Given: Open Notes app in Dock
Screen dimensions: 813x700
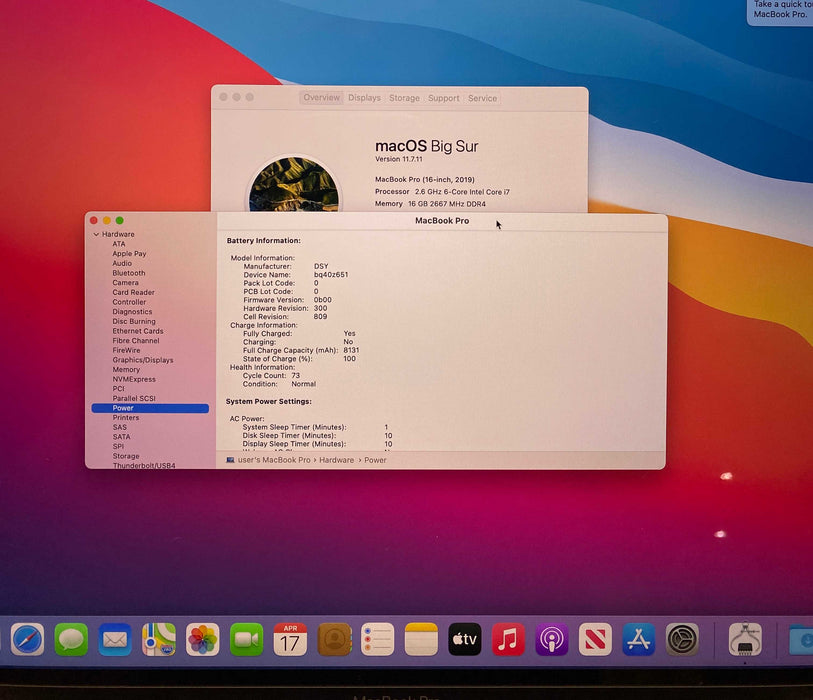Looking at the screenshot, I should pyautogui.click(x=421, y=639).
